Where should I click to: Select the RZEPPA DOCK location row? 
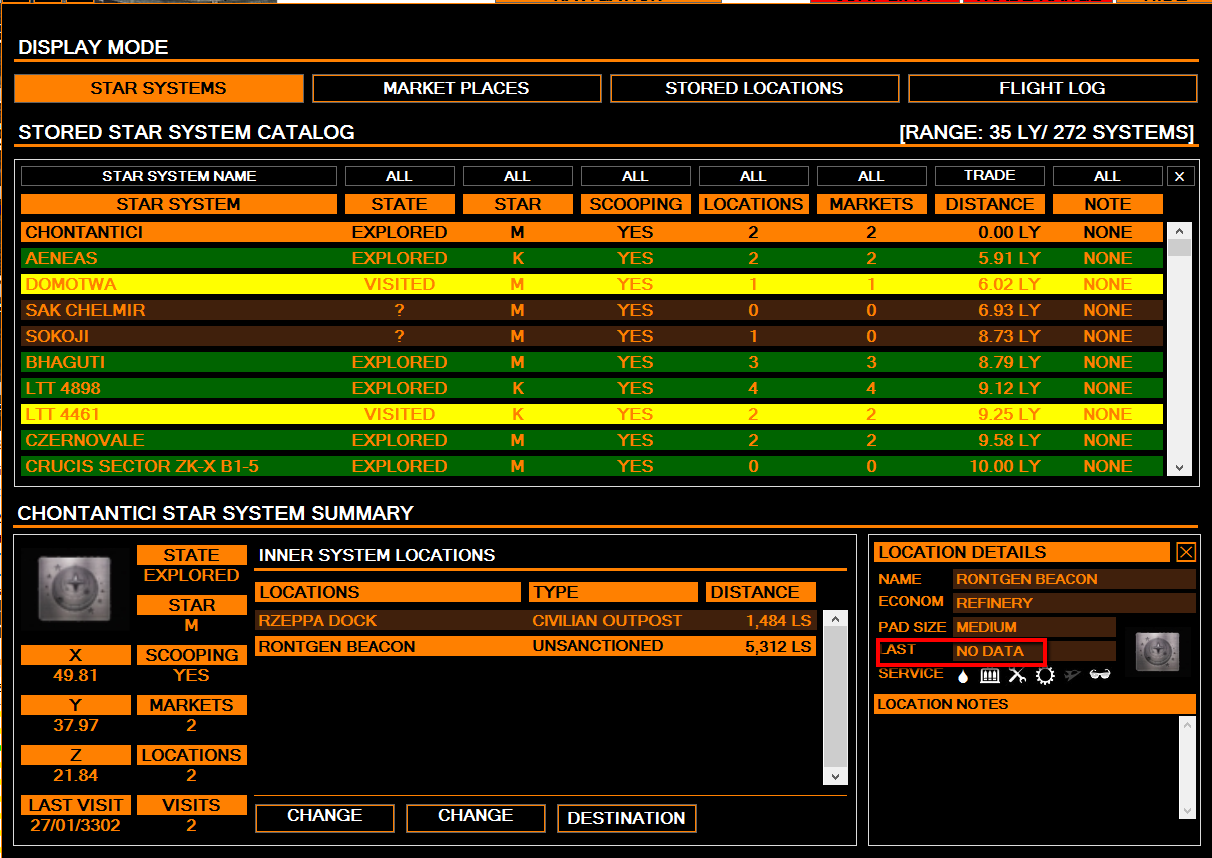[536, 621]
